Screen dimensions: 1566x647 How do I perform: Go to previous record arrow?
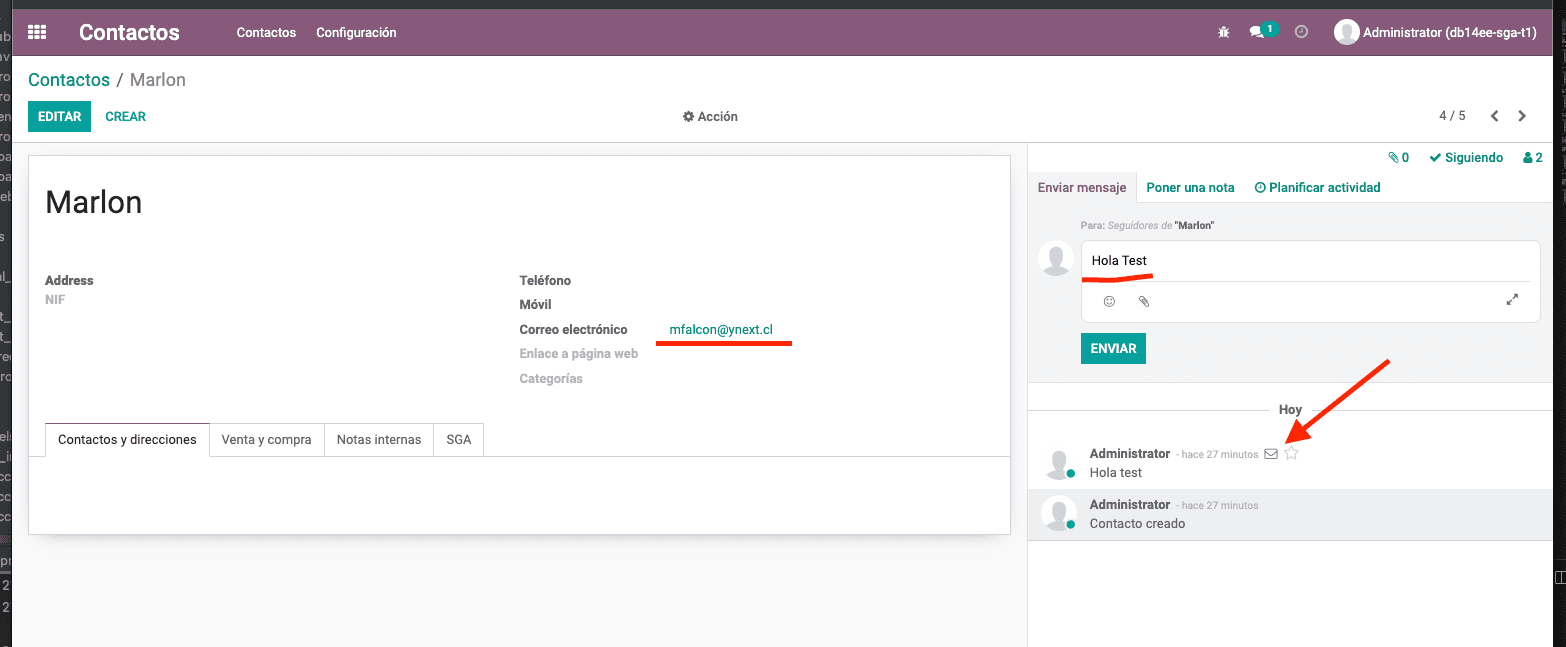(x=1494, y=116)
